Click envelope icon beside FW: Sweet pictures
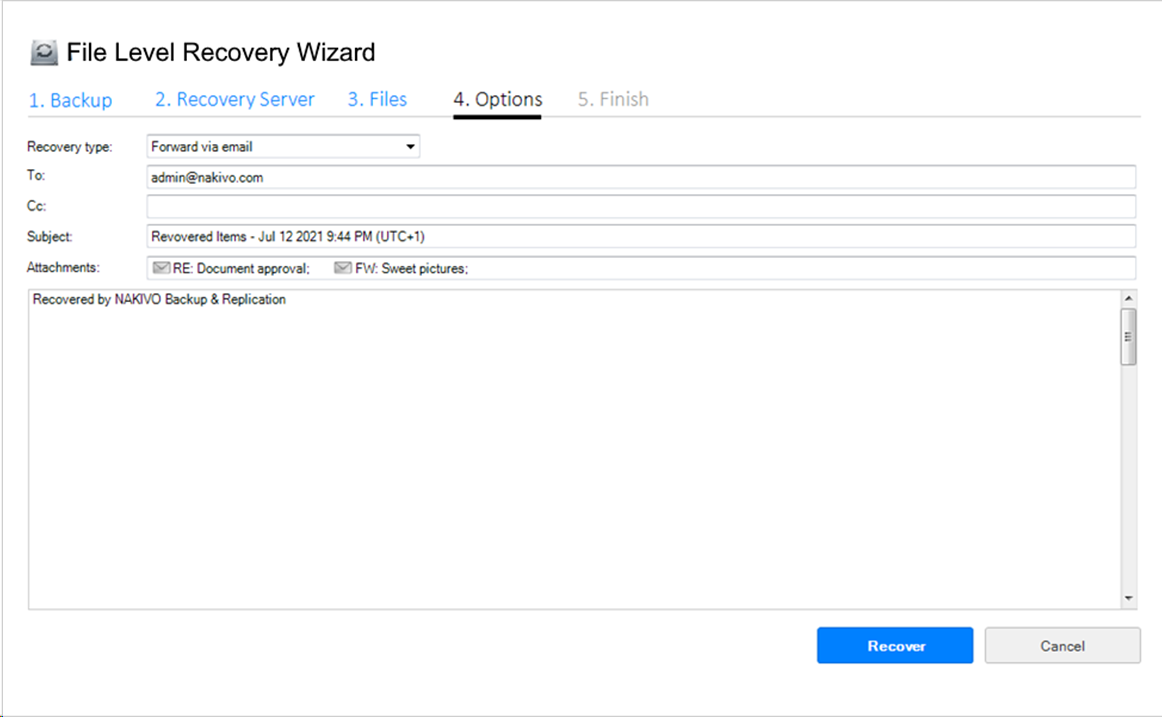The width and height of the screenshot is (1162, 717). [x=343, y=268]
